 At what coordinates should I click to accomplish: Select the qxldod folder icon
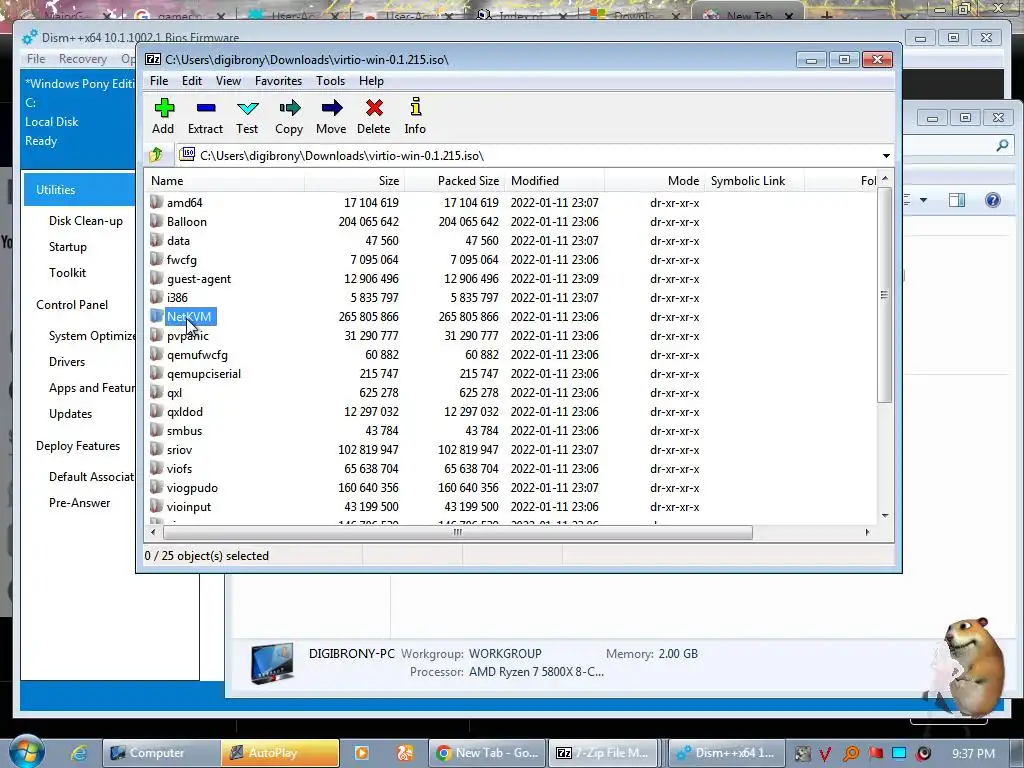pyautogui.click(x=156, y=411)
